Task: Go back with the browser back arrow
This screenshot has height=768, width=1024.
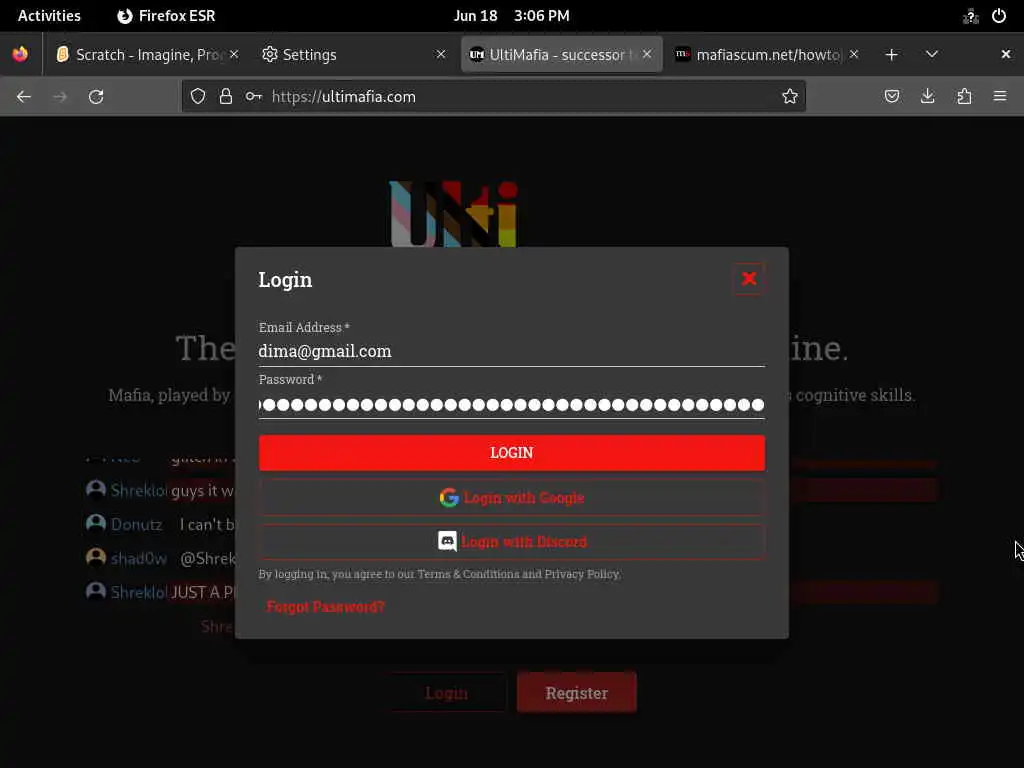Action: point(24,97)
